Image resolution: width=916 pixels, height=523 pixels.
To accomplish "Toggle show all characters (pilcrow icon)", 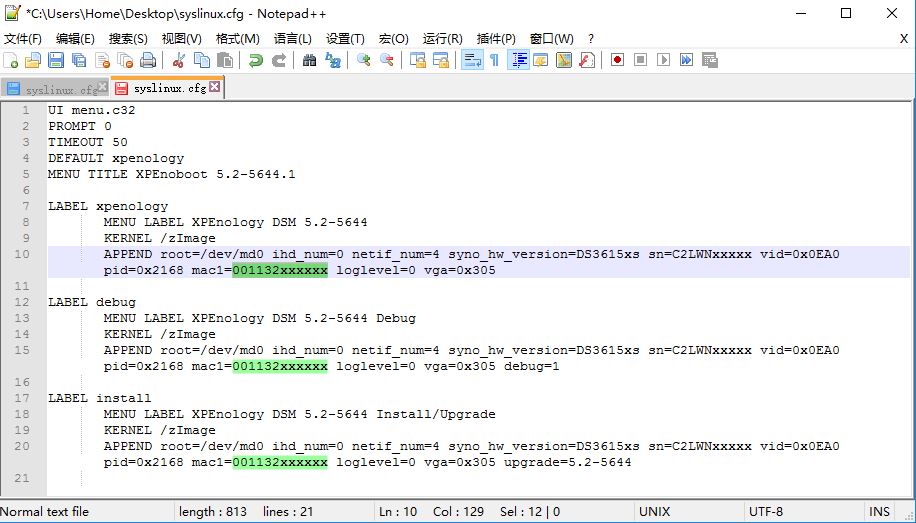I will 495,60.
